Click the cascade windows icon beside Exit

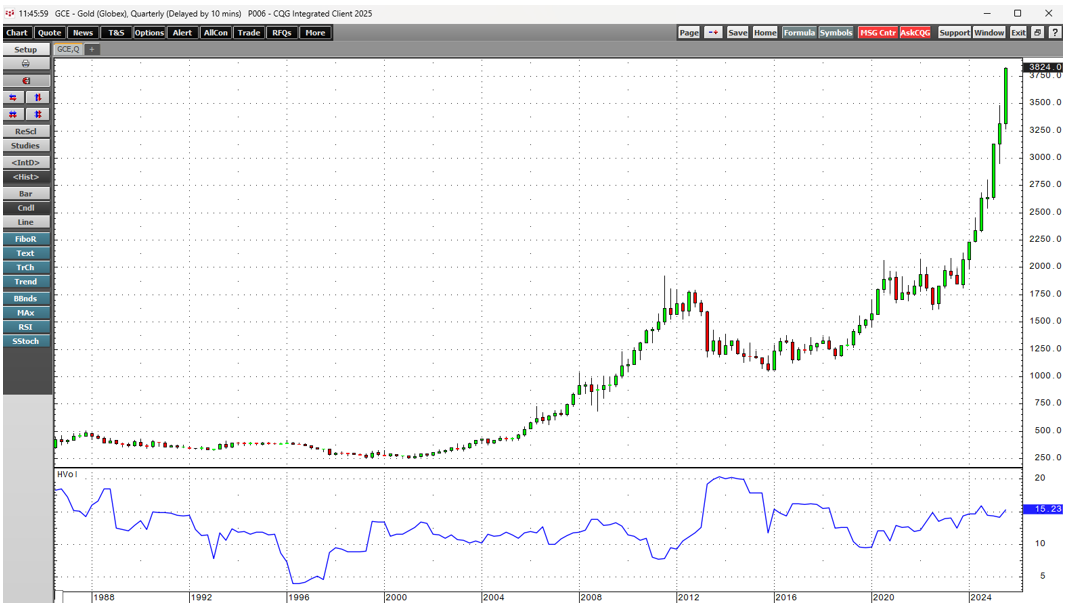pyautogui.click(x=1037, y=33)
